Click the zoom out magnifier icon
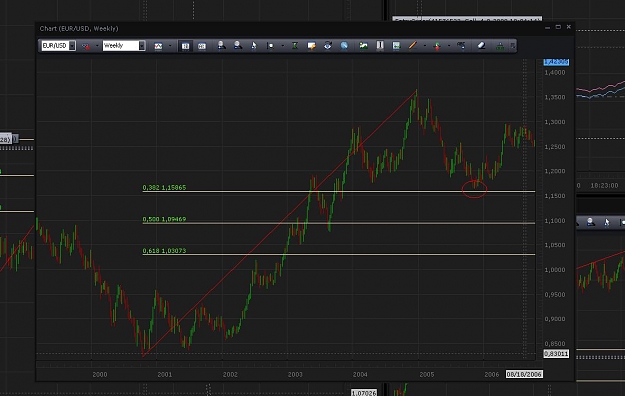The width and height of the screenshot is (625, 396). [238, 46]
